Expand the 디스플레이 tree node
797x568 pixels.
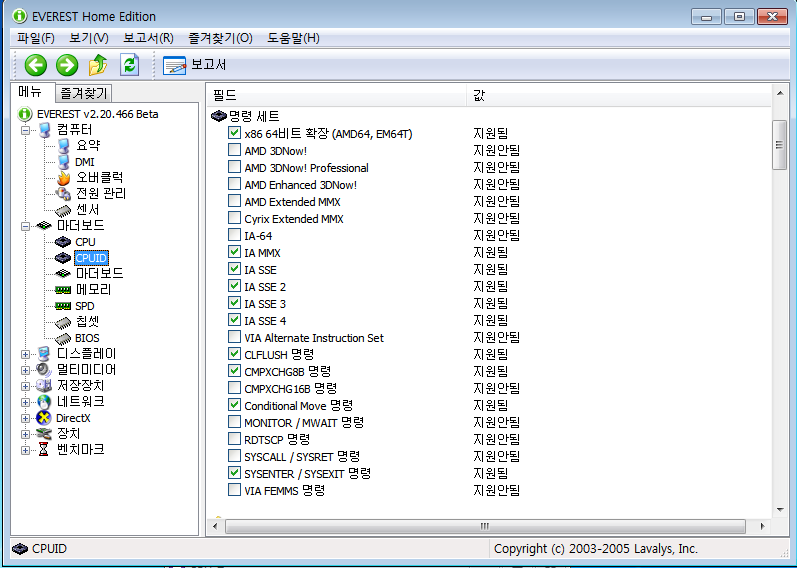tap(25, 354)
